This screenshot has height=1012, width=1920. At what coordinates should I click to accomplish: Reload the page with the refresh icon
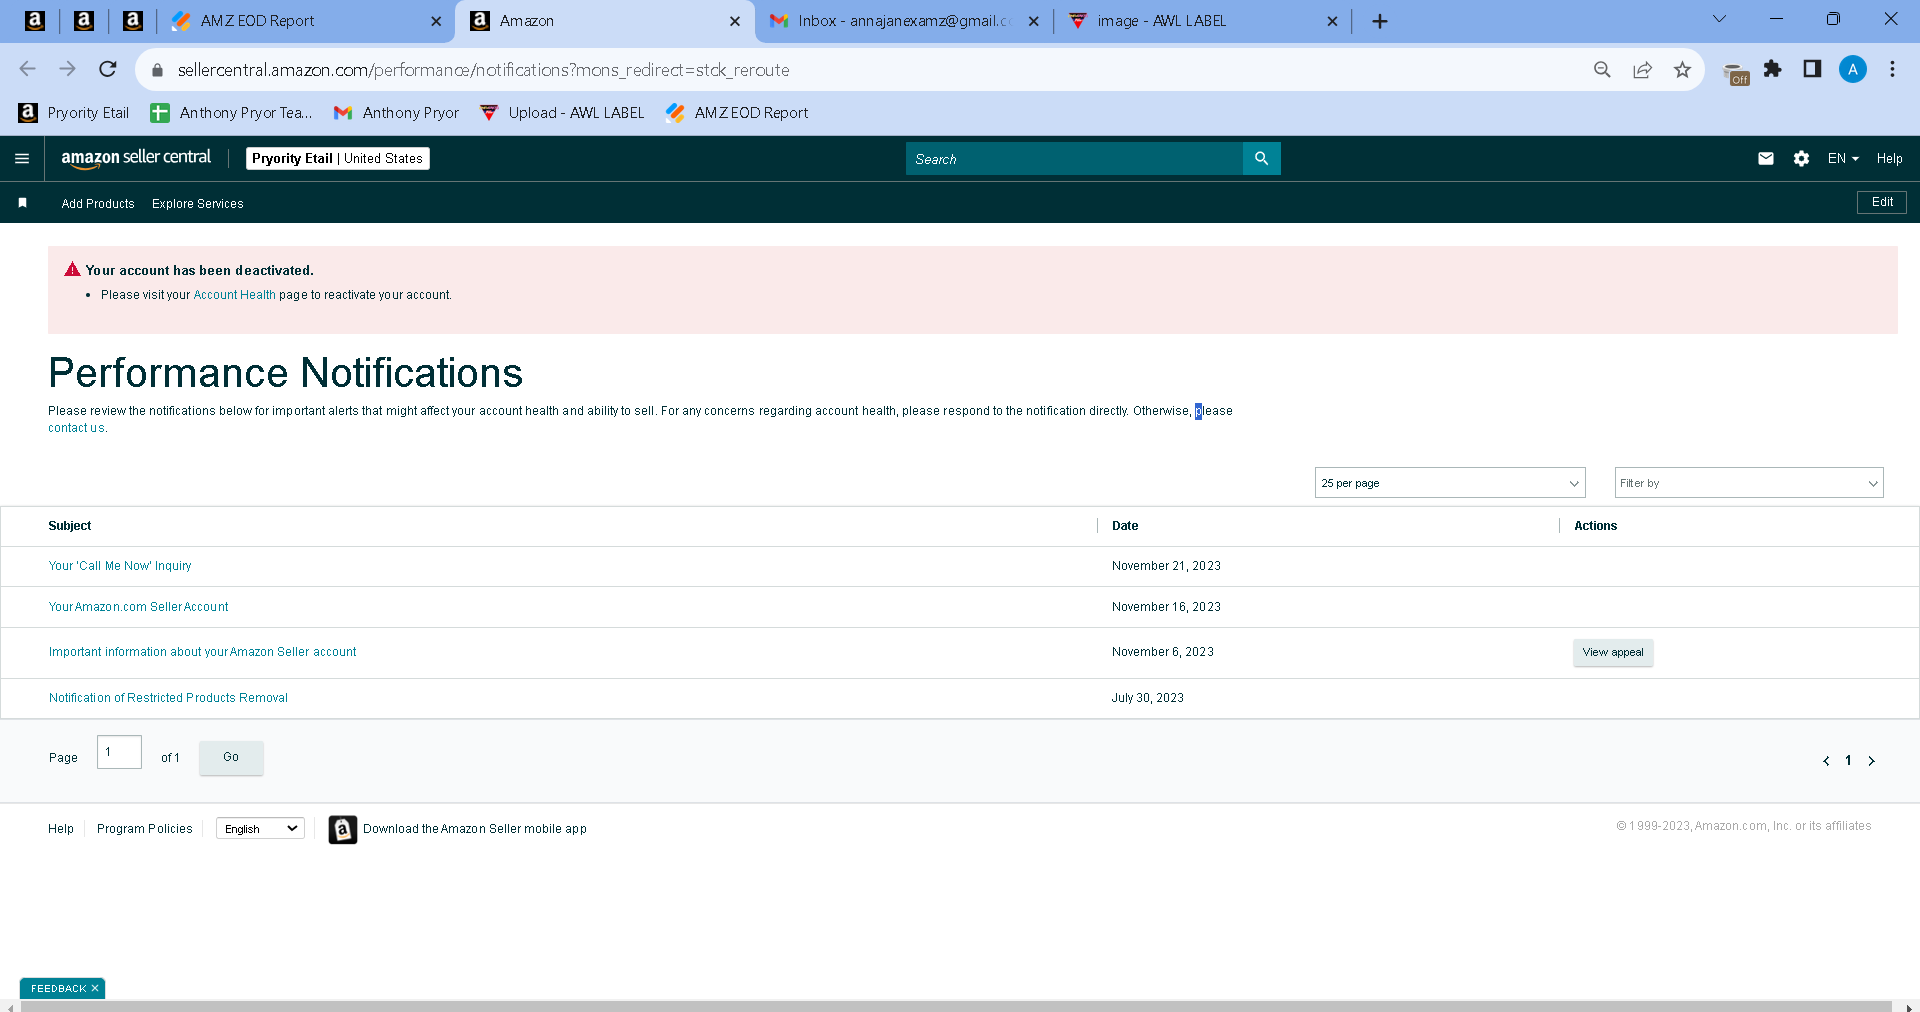pos(108,69)
